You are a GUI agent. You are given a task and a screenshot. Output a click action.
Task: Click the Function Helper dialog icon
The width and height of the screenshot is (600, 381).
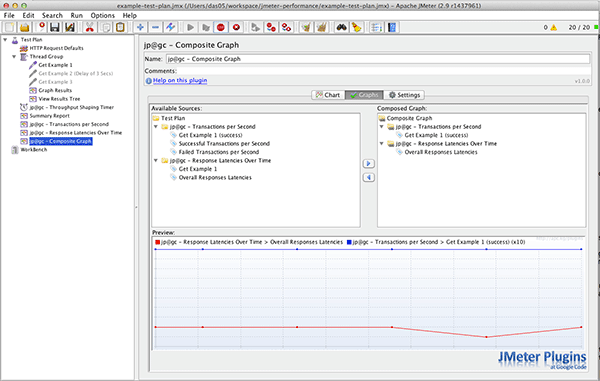click(377, 27)
